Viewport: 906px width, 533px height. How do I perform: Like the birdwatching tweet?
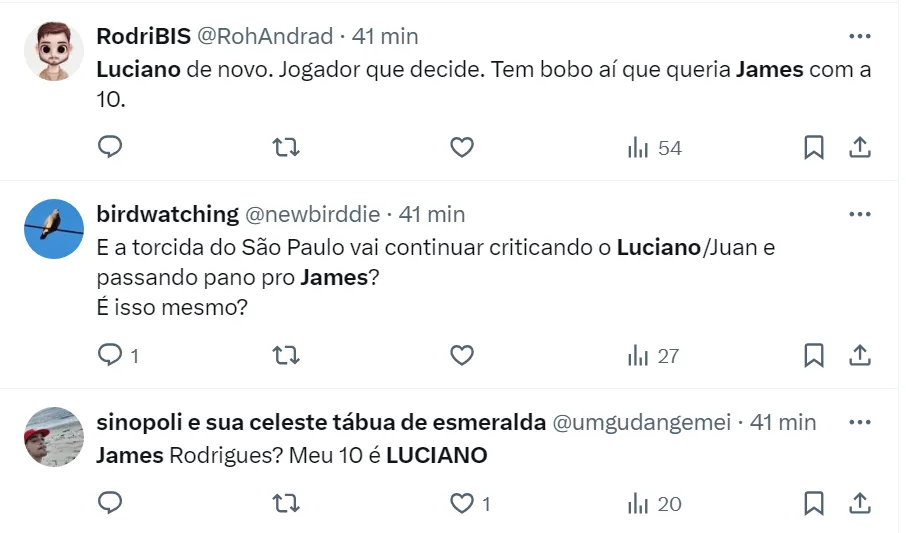[x=461, y=355]
